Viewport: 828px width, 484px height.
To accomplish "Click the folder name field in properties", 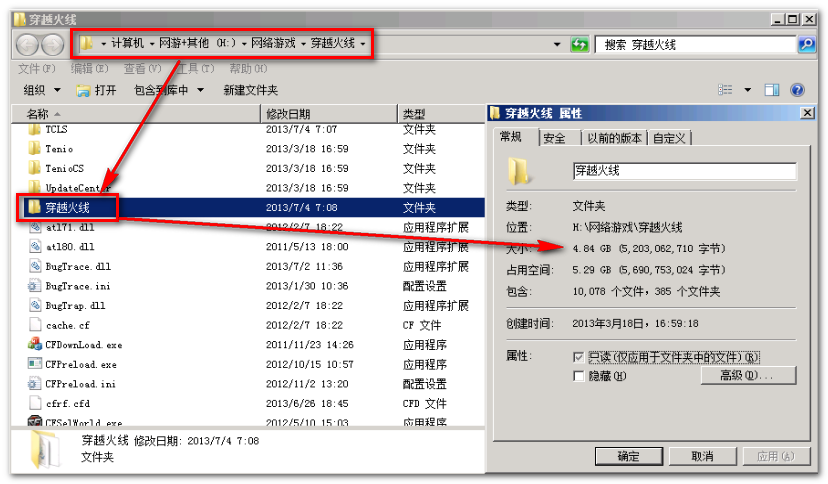I will (684, 171).
